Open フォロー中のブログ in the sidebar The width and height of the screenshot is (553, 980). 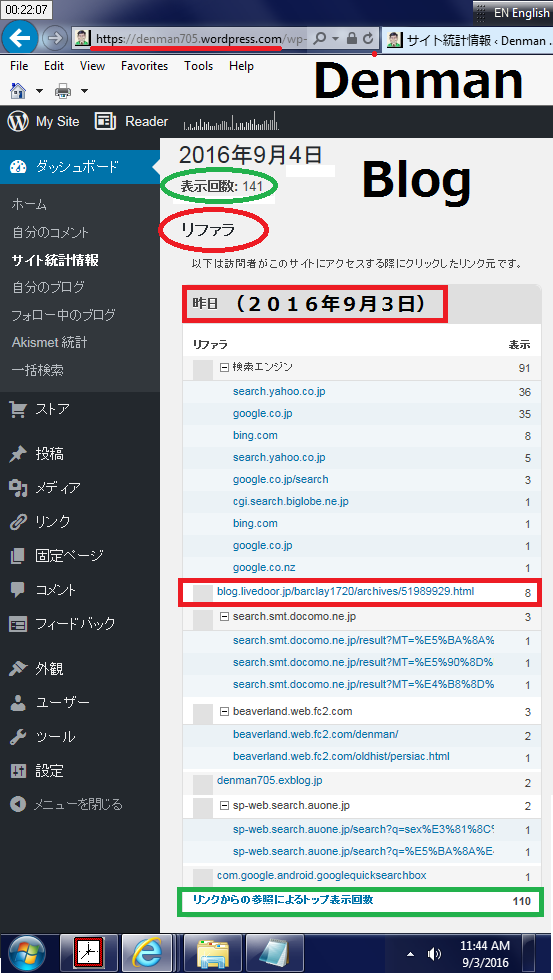[x=64, y=315]
